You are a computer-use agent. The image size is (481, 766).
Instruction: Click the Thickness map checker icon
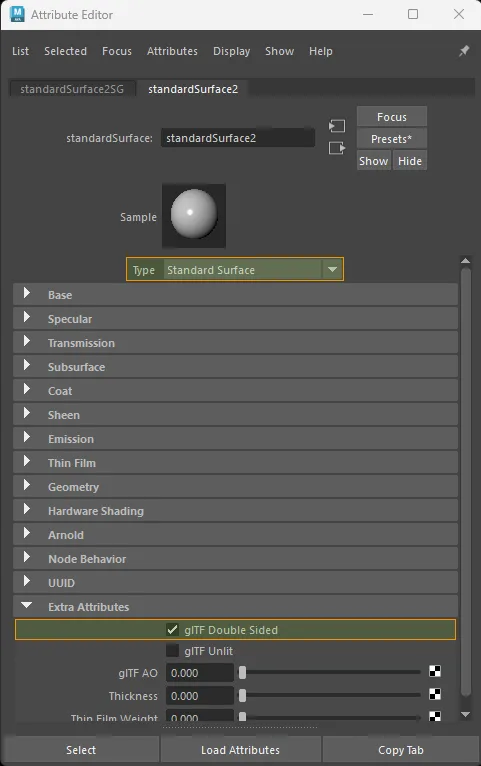(435, 694)
